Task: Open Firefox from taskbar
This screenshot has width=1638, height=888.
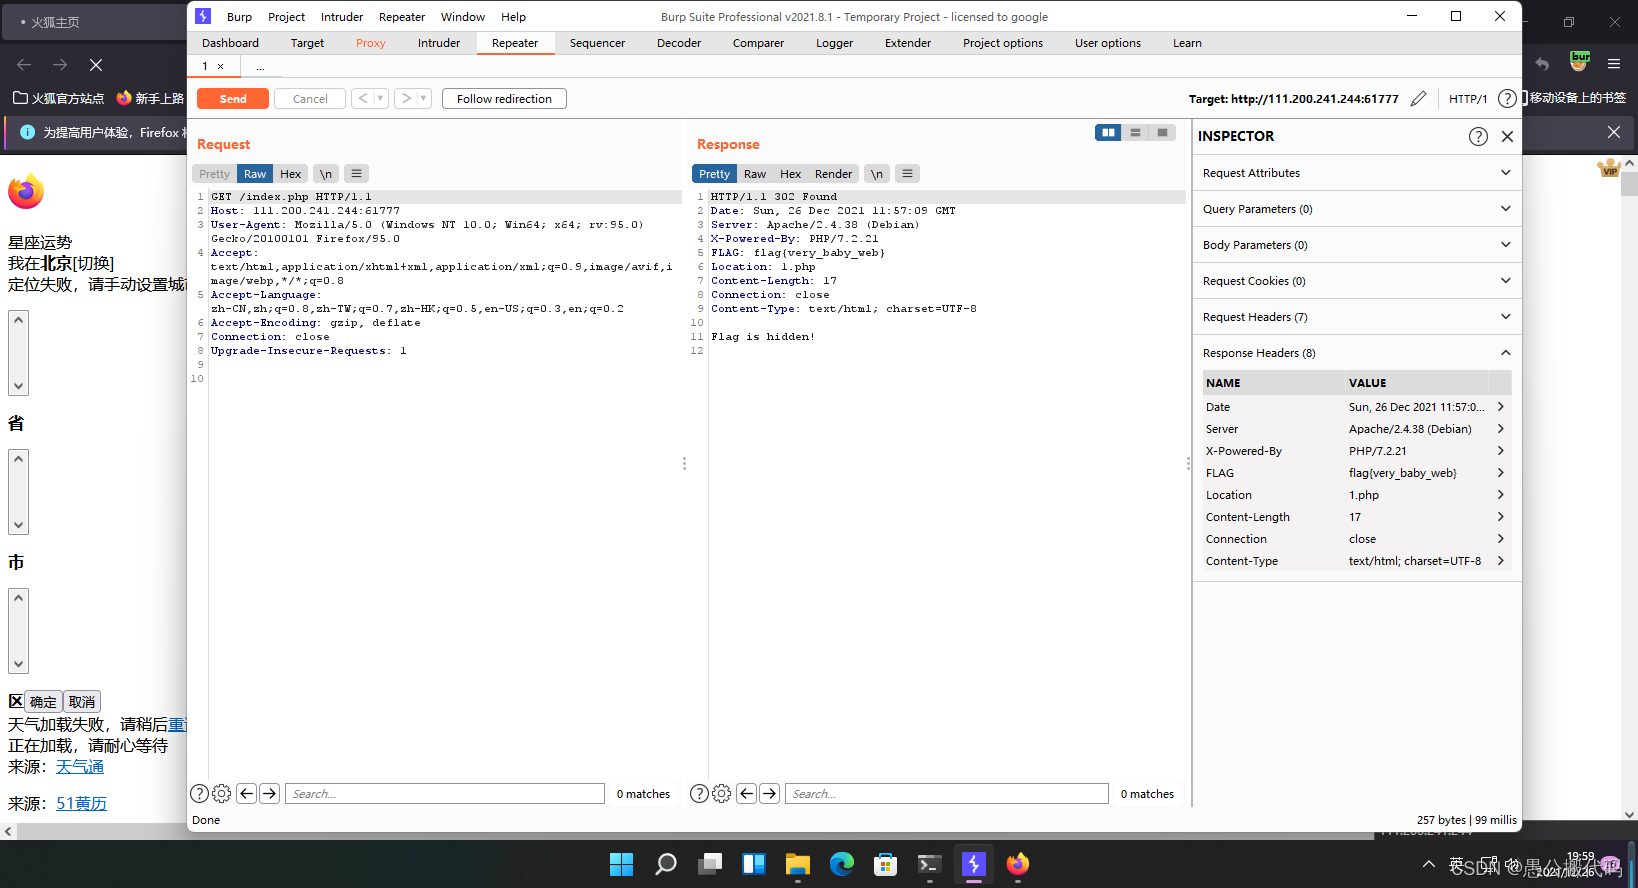Action: [x=1017, y=864]
